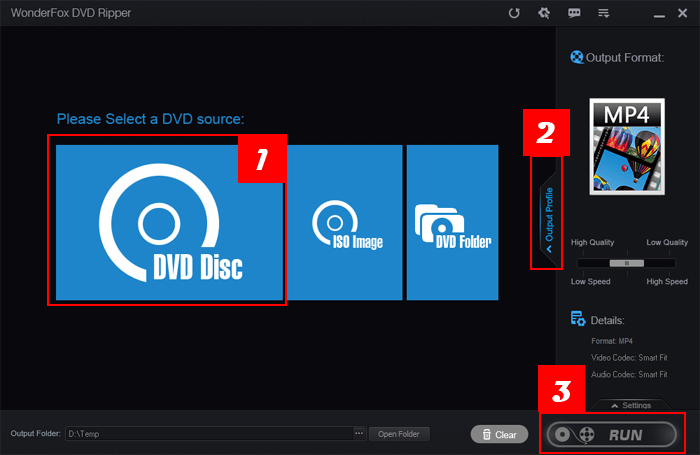Expand the Settings panel
Screen dimensions: 700x455
click(x=631, y=405)
